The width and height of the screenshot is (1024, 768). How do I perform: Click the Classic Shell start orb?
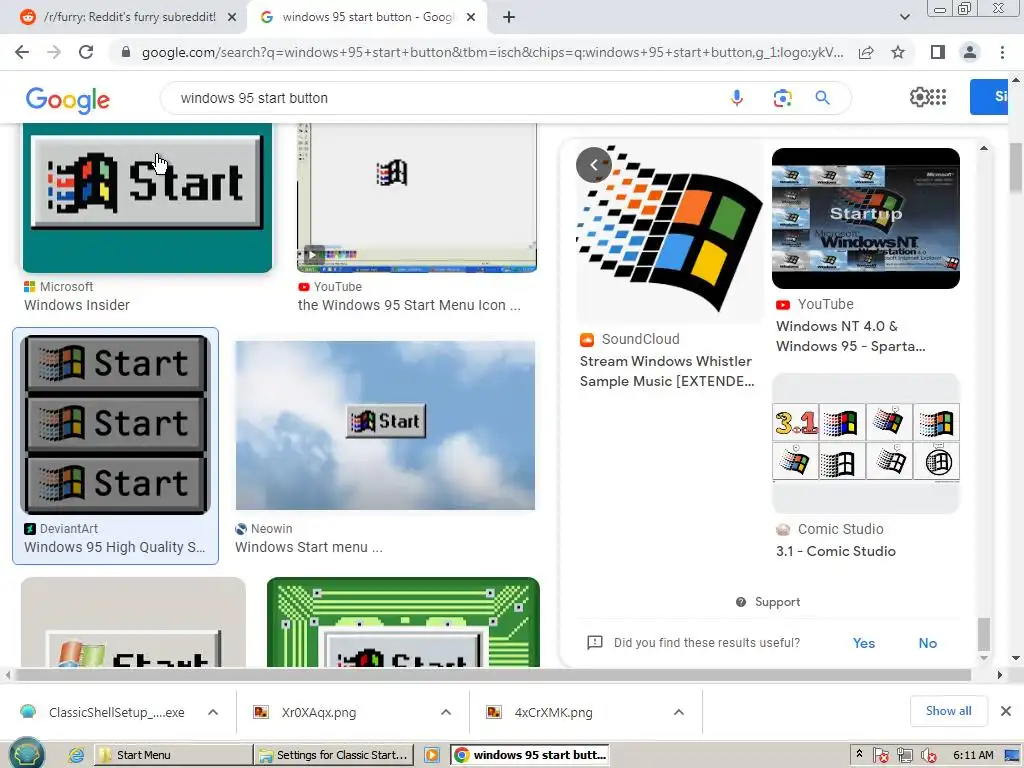point(26,753)
